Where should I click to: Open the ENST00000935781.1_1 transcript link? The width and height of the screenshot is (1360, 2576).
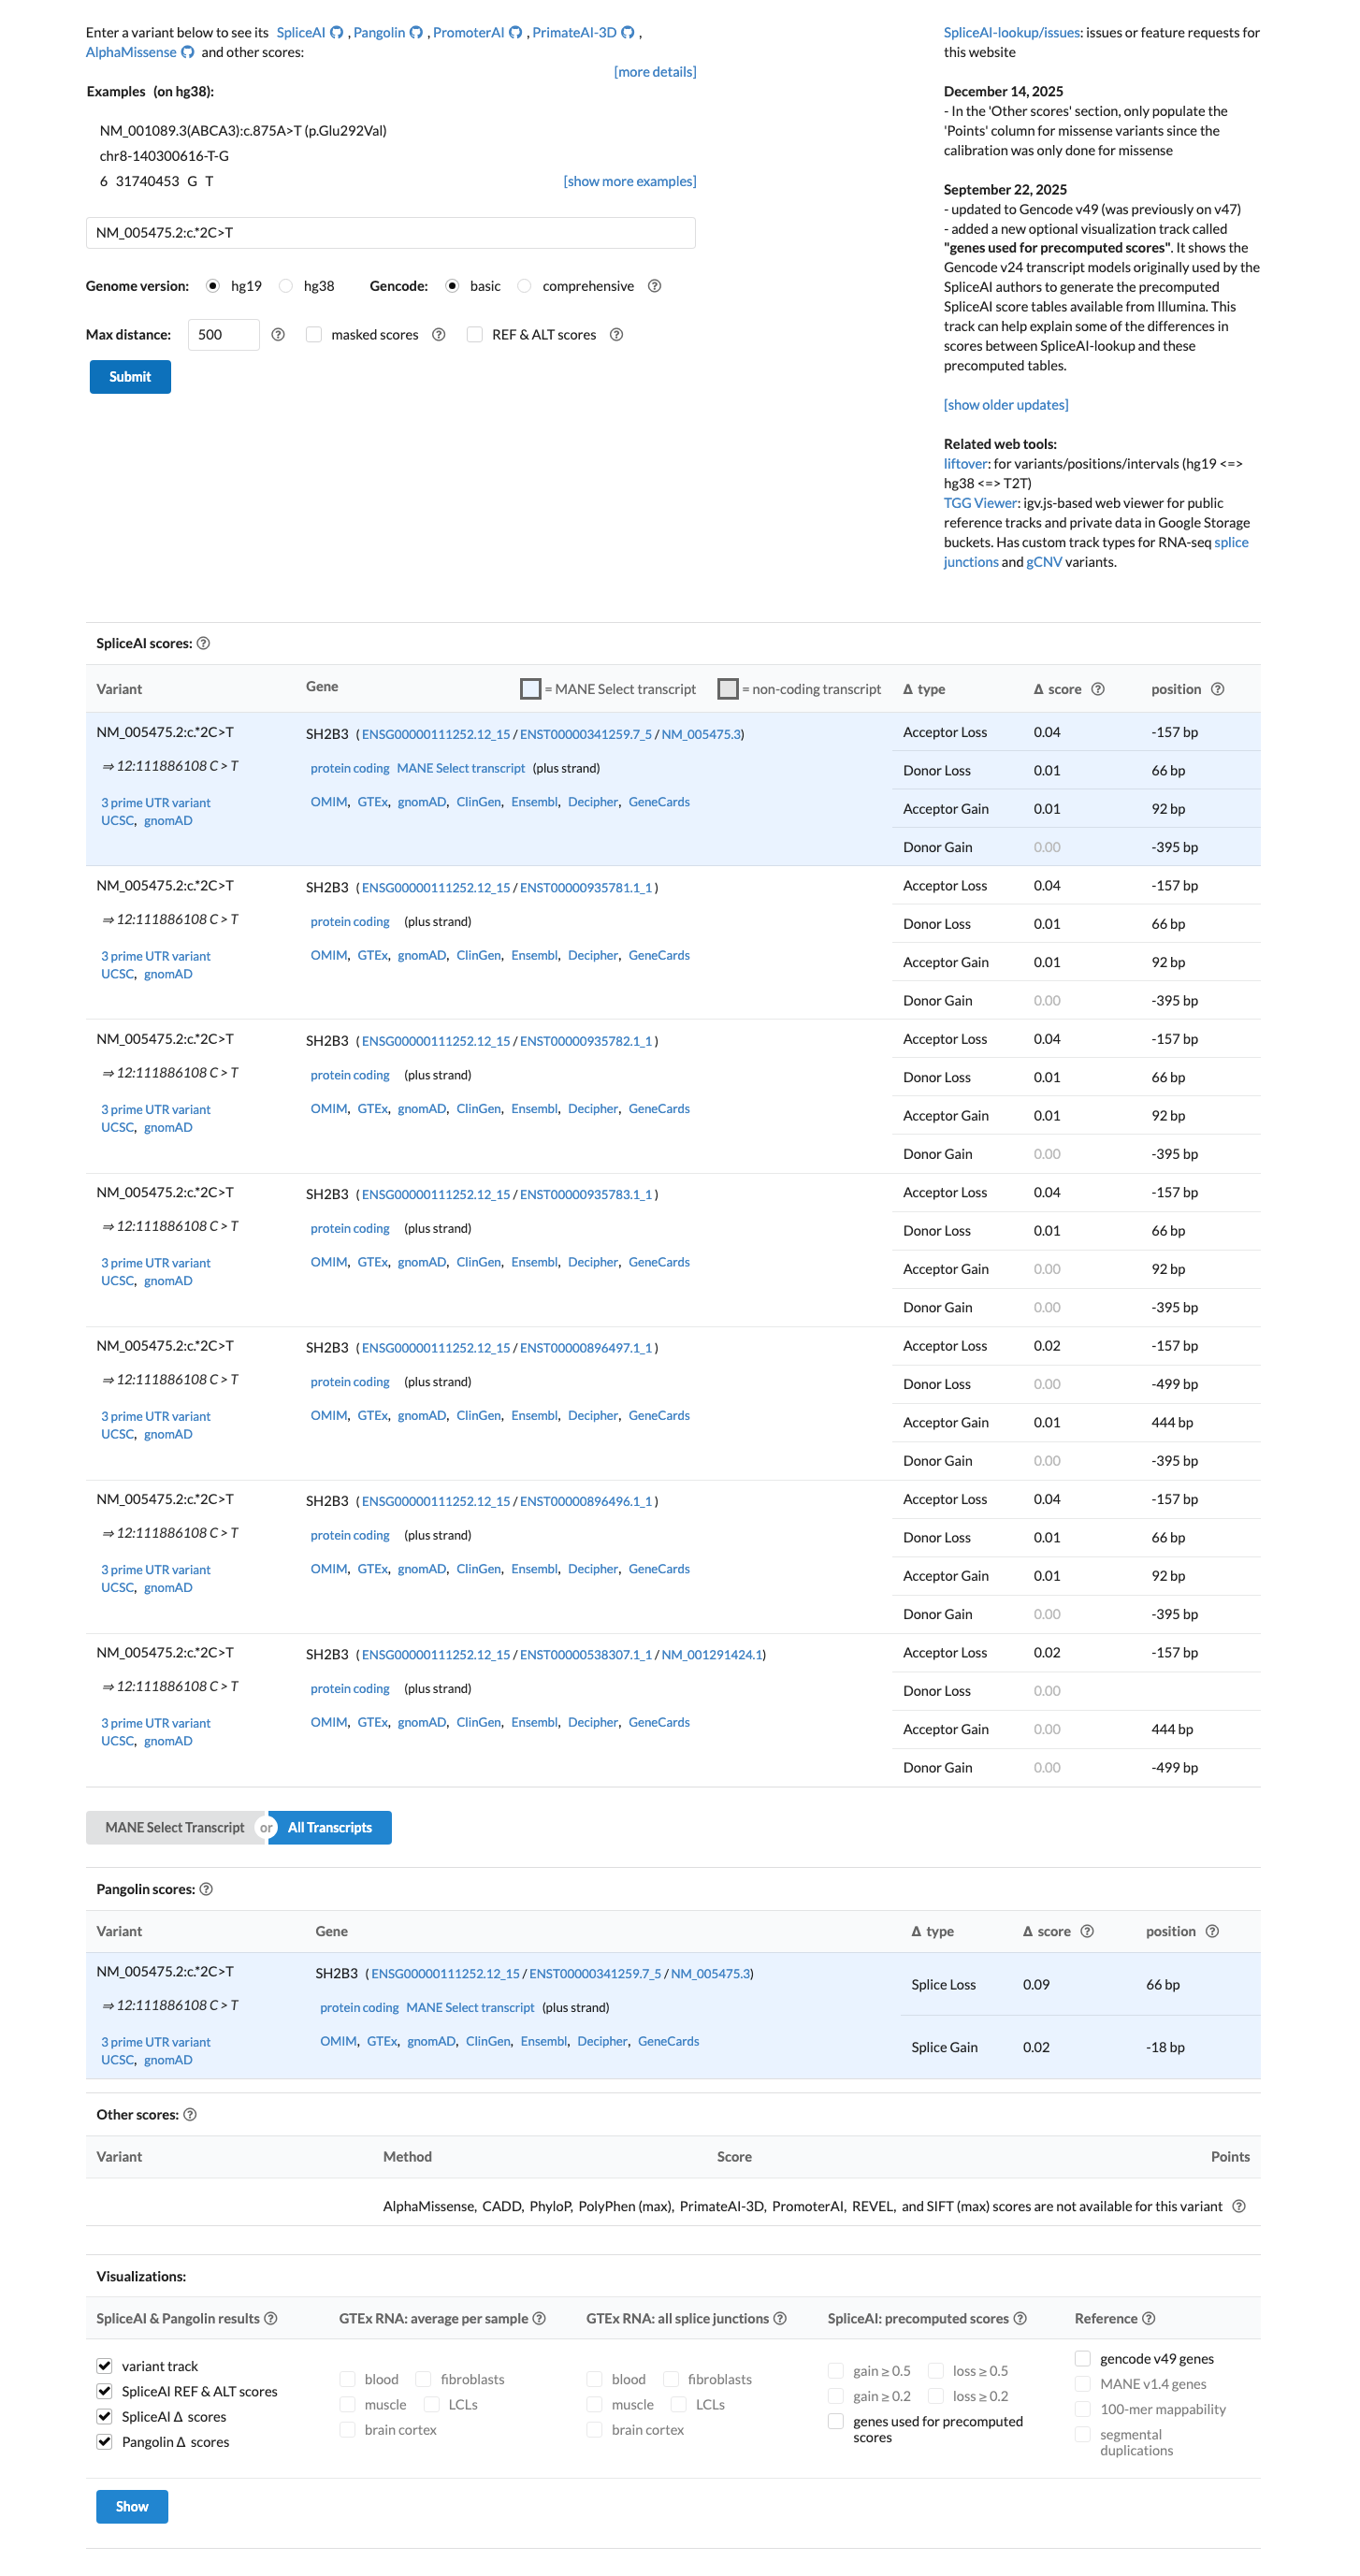point(586,888)
